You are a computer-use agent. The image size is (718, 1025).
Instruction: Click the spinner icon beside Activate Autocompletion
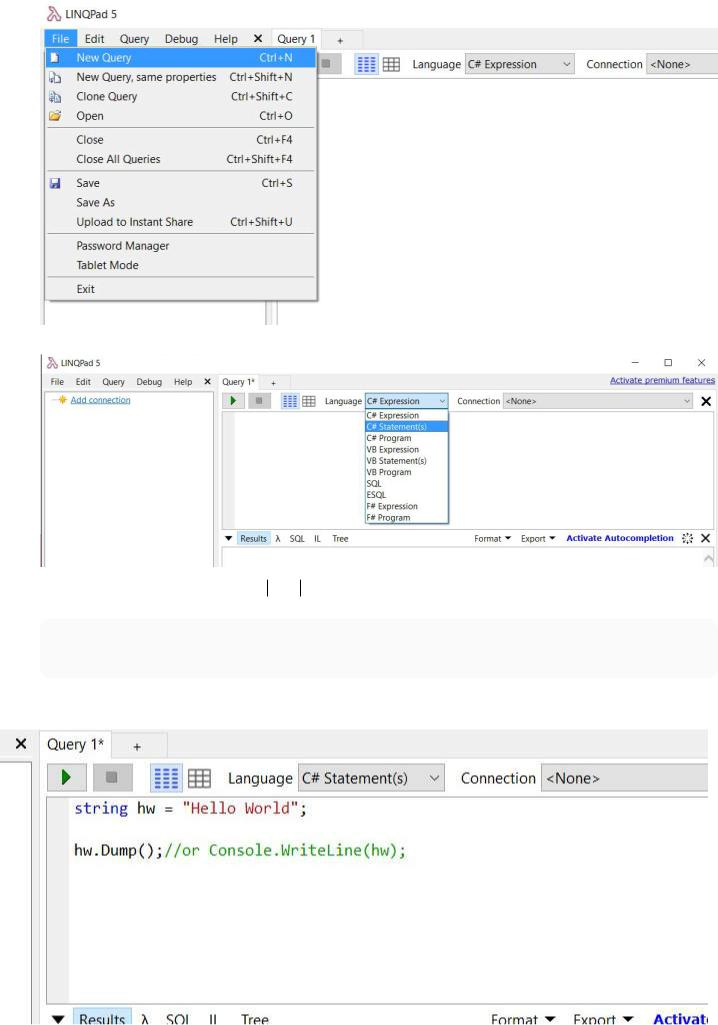(687, 538)
